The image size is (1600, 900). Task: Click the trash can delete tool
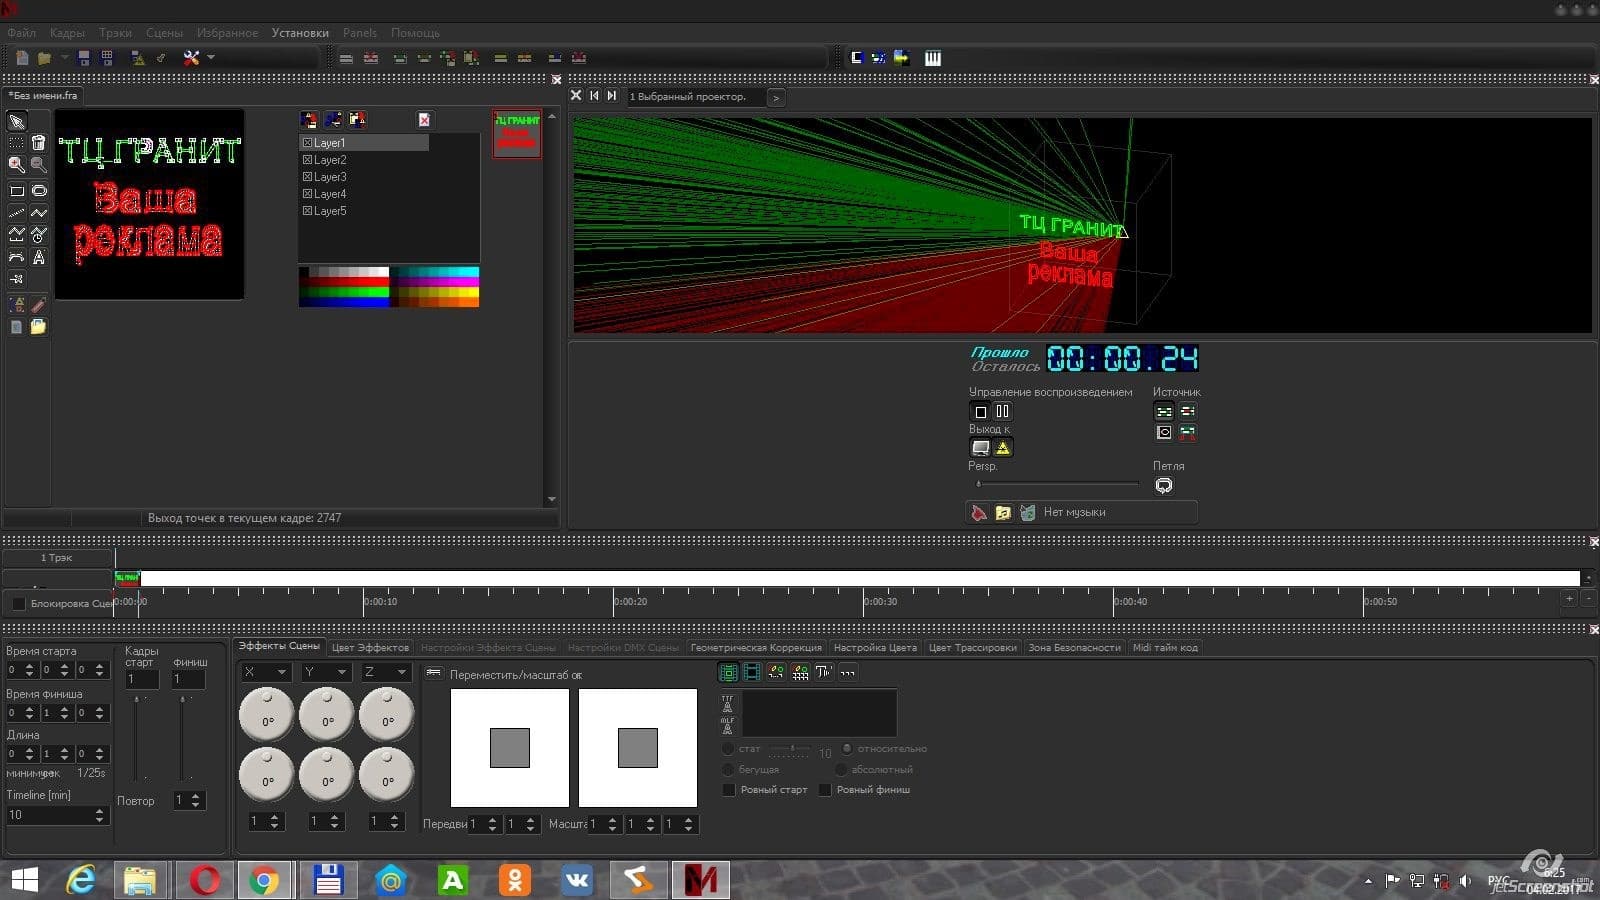39,143
